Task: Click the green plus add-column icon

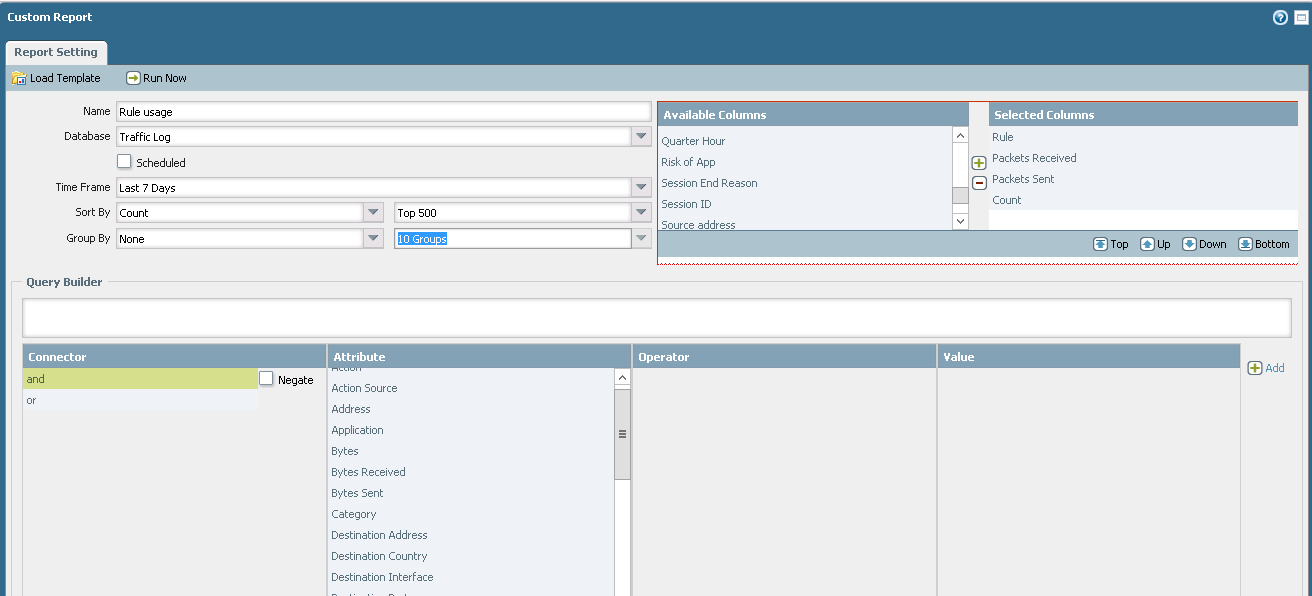Action: 979,163
